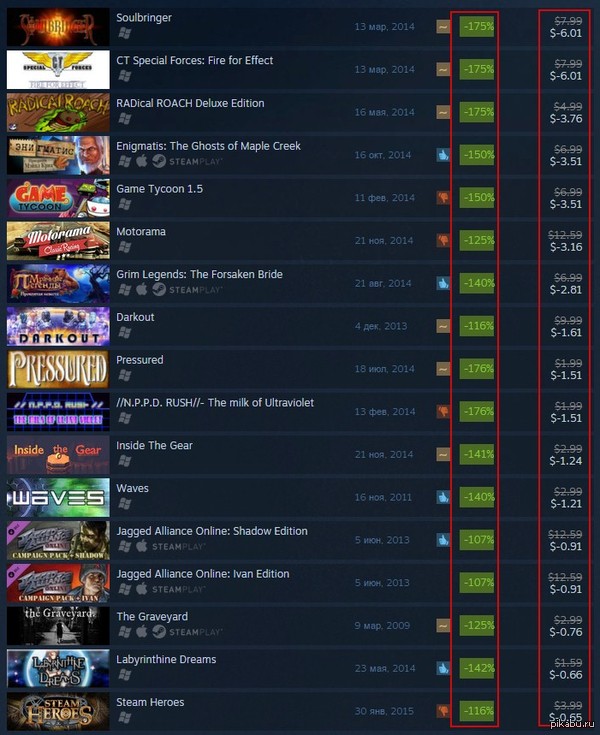The image size is (600, 735).
Task: Click the -125% discount badge for Motorama
Action: (477, 240)
